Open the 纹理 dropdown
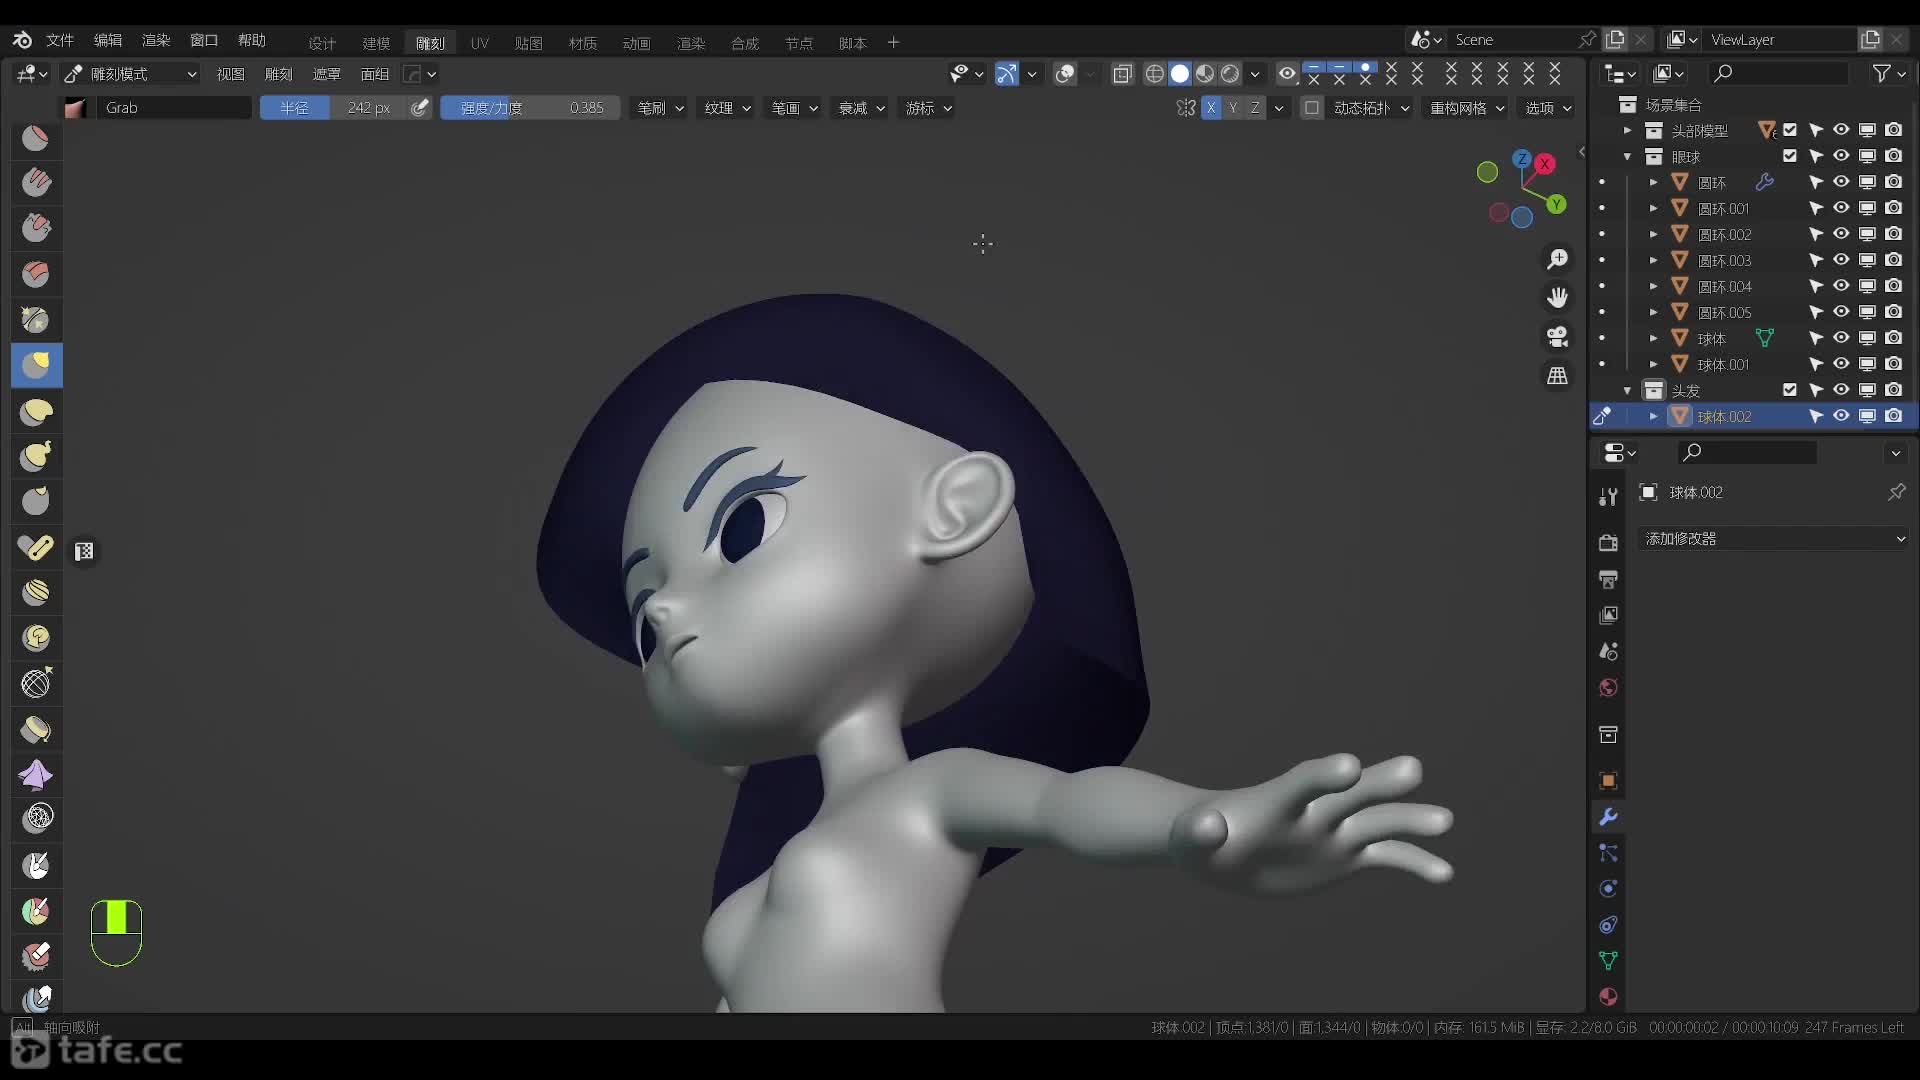Image resolution: width=1920 pixels, height=1080 pixels. tap(727, 108)
